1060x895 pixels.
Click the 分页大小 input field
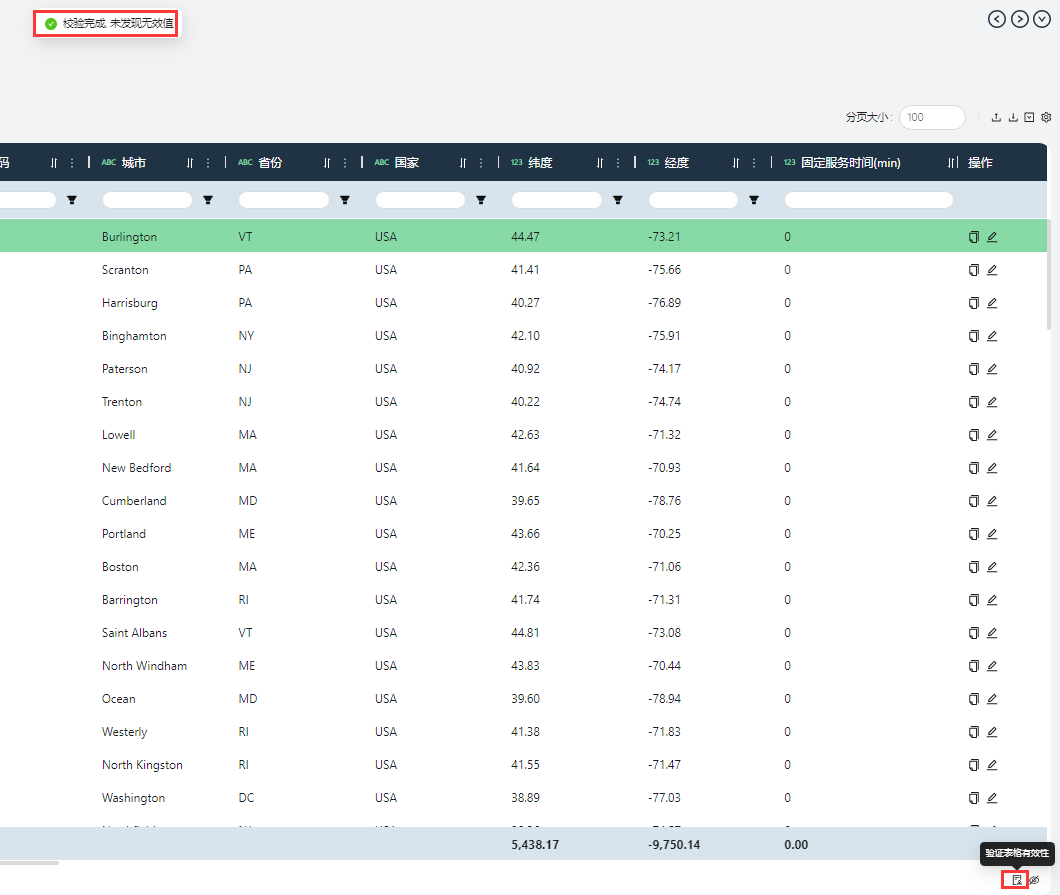tap(932, 118)
